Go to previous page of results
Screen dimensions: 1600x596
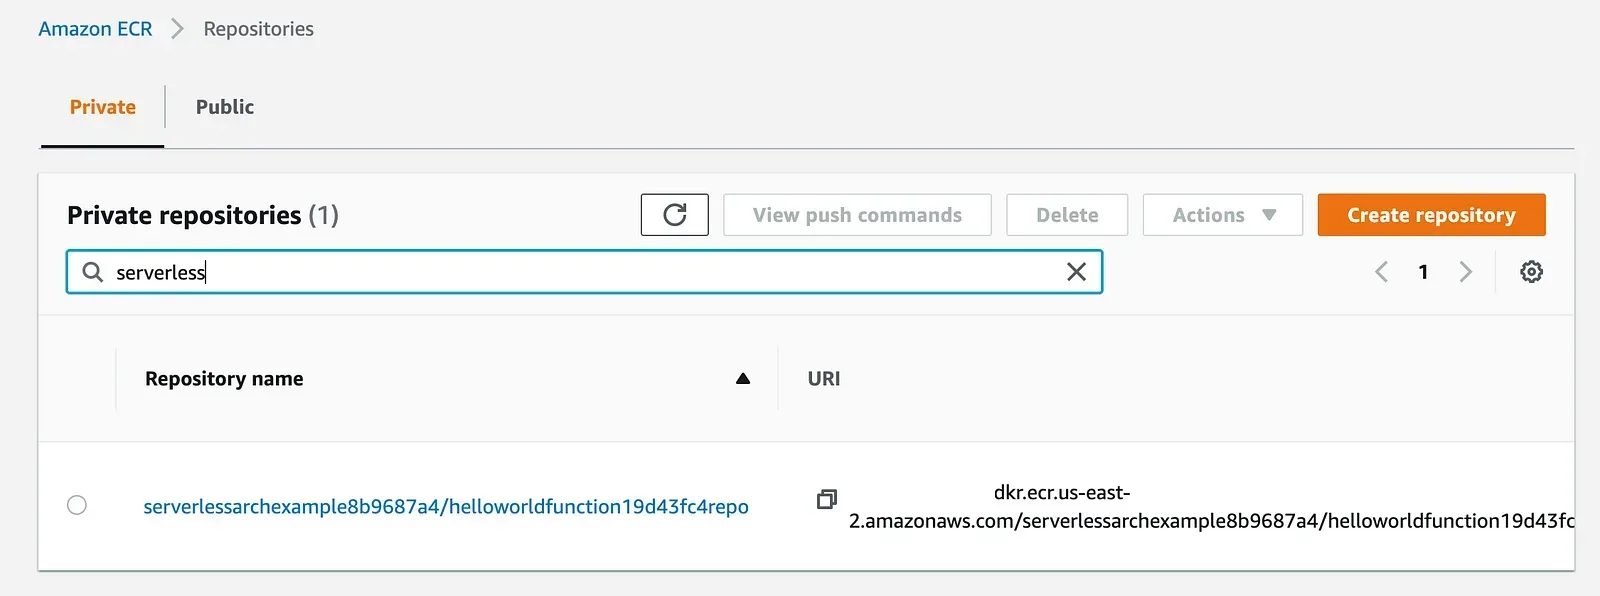pyautogui.click(x=1381, y=272)
